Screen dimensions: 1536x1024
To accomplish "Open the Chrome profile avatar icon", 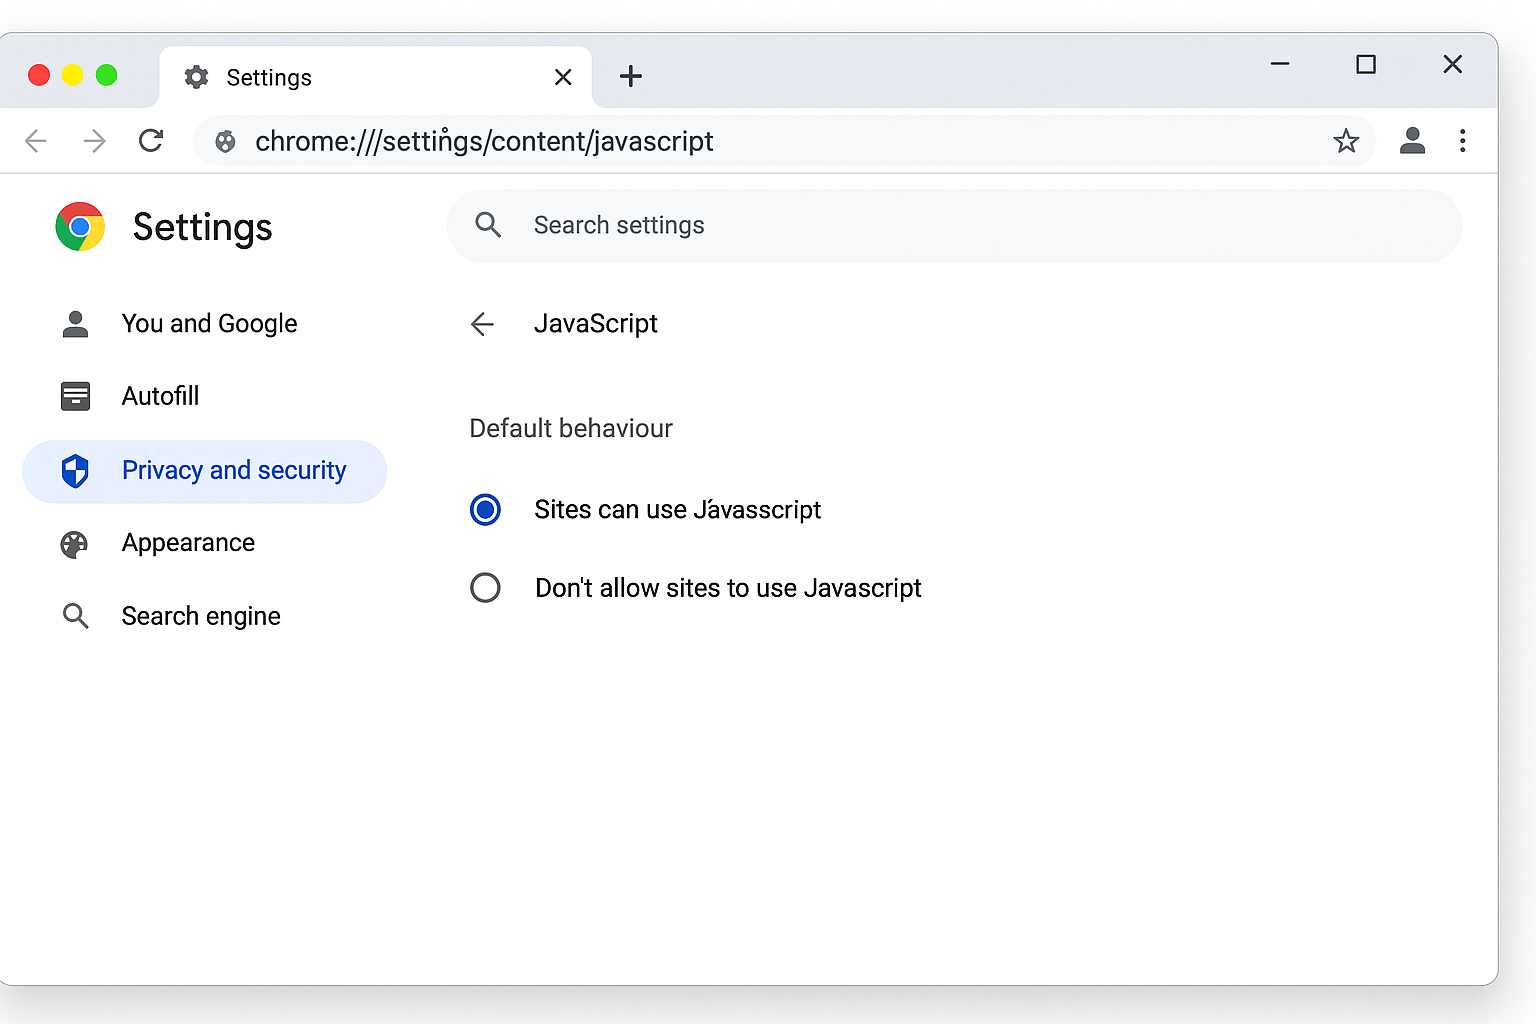I will [x=1412, y=141].
